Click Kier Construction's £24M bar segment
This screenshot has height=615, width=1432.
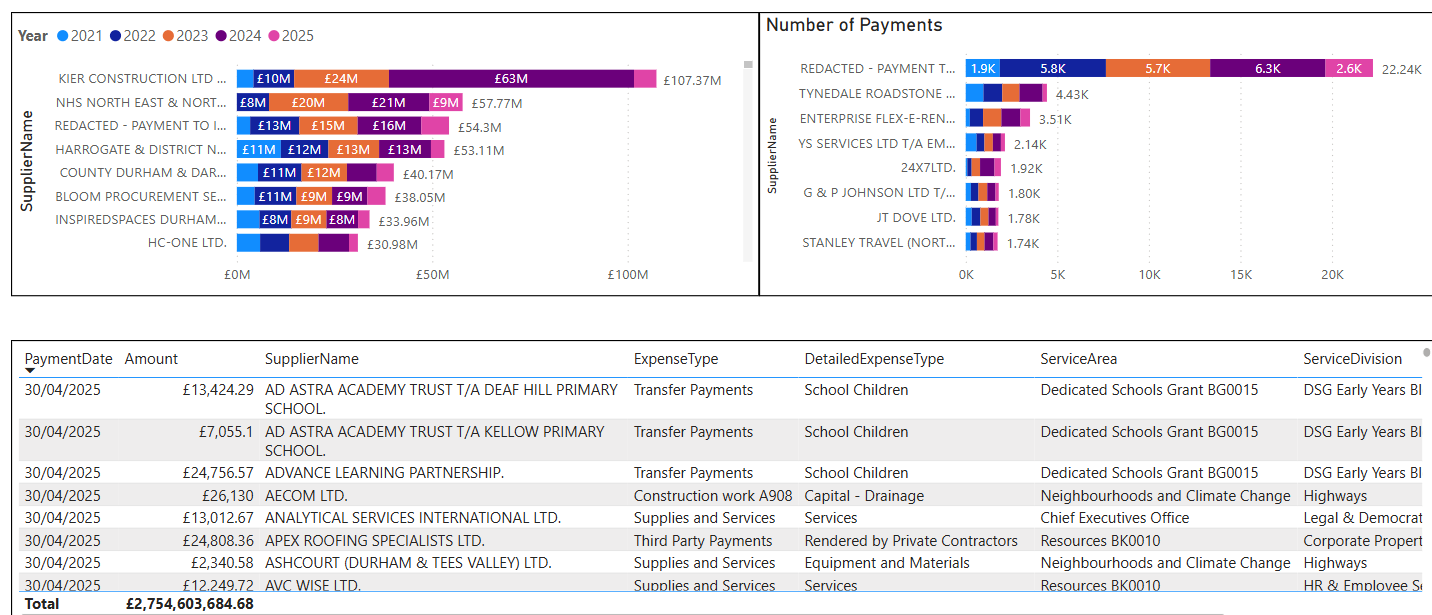click(x=342, y=79)
